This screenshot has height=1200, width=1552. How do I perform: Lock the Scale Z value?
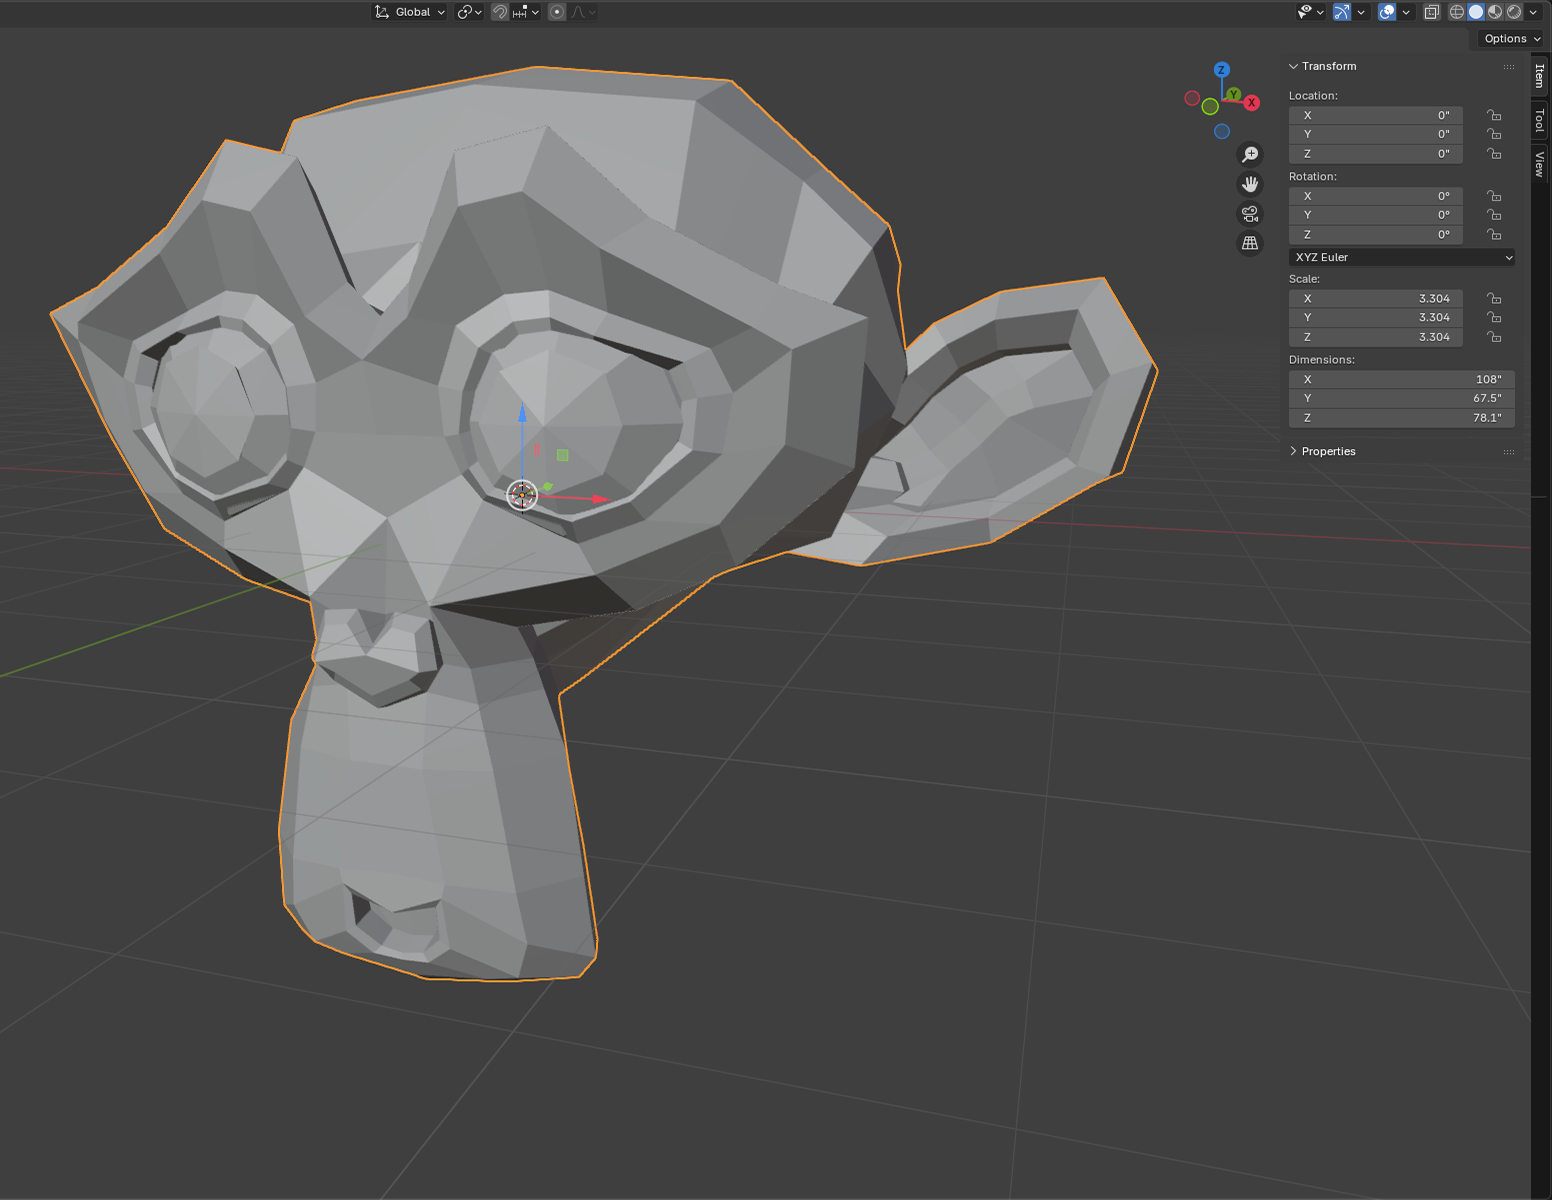(1494, 337)
